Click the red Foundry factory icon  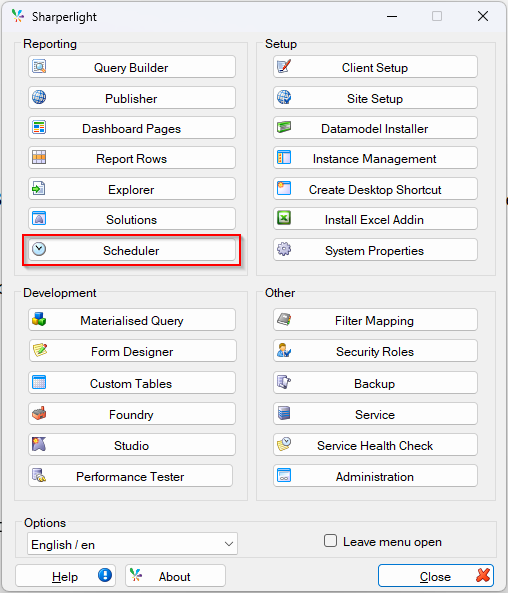point(39,413)
